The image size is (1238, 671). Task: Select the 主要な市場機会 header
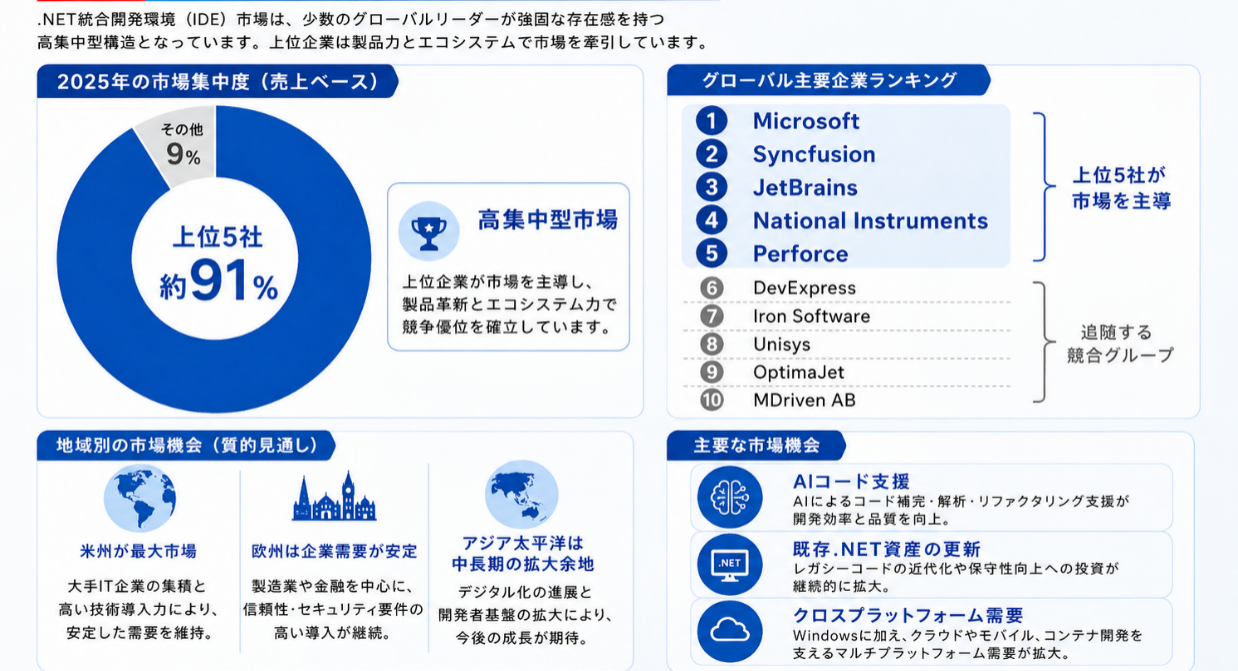tap(757, 446)
